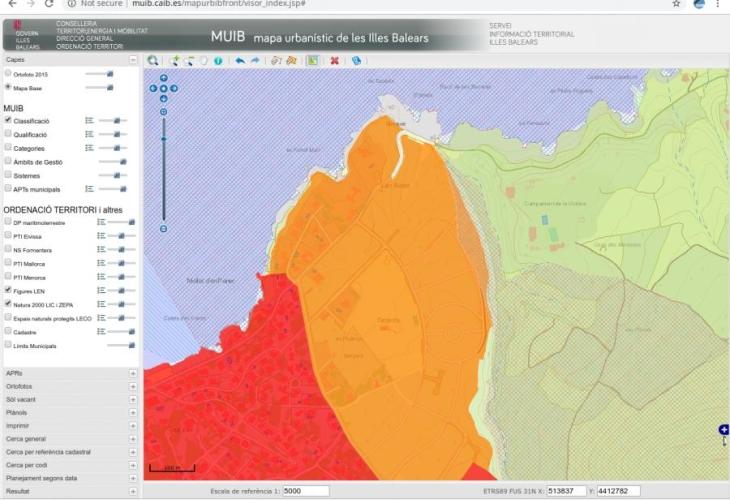Open Cerca per referència cadastral panel
Image resolution: width=730 pixels, height=500 pixels.
pyautogui.click(x=133, y=451)
